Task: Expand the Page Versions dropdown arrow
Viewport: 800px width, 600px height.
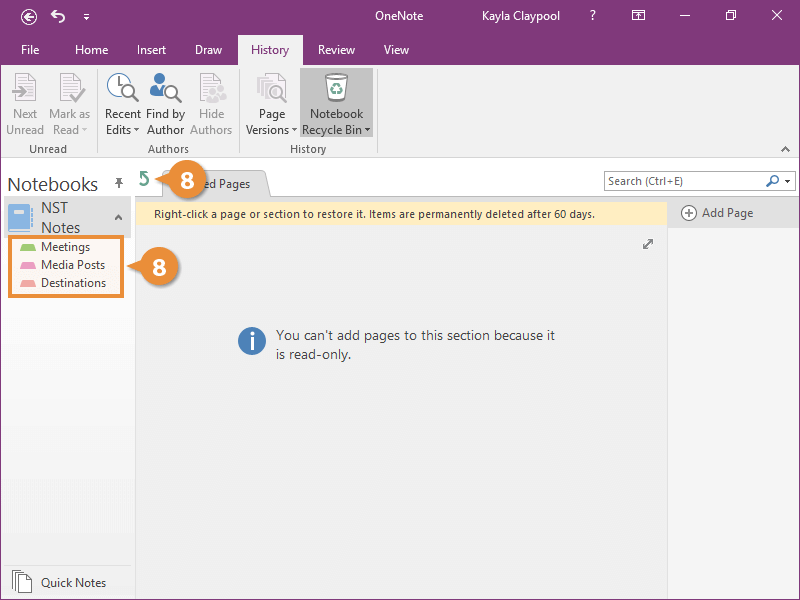Action: (x=294, y=130)
